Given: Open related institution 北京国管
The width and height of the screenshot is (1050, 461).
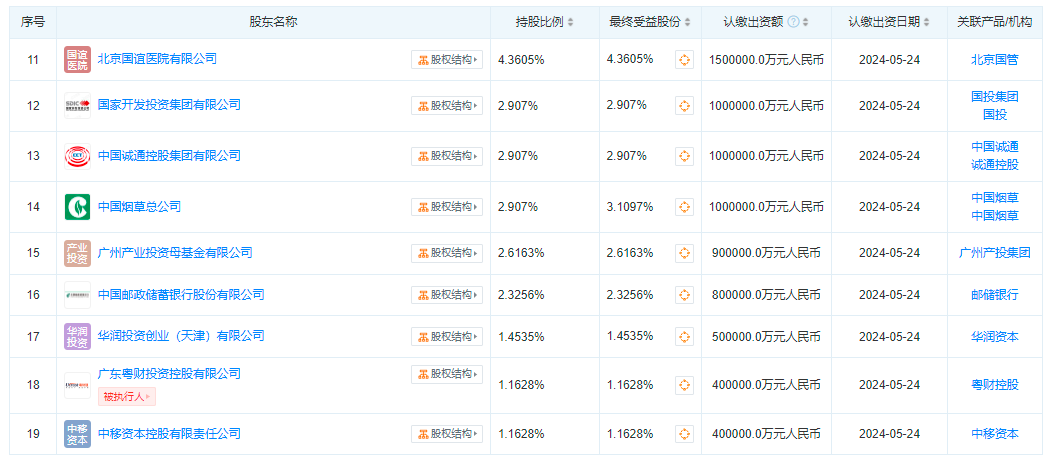Looking at the screenshot, I should pos(994,60).
